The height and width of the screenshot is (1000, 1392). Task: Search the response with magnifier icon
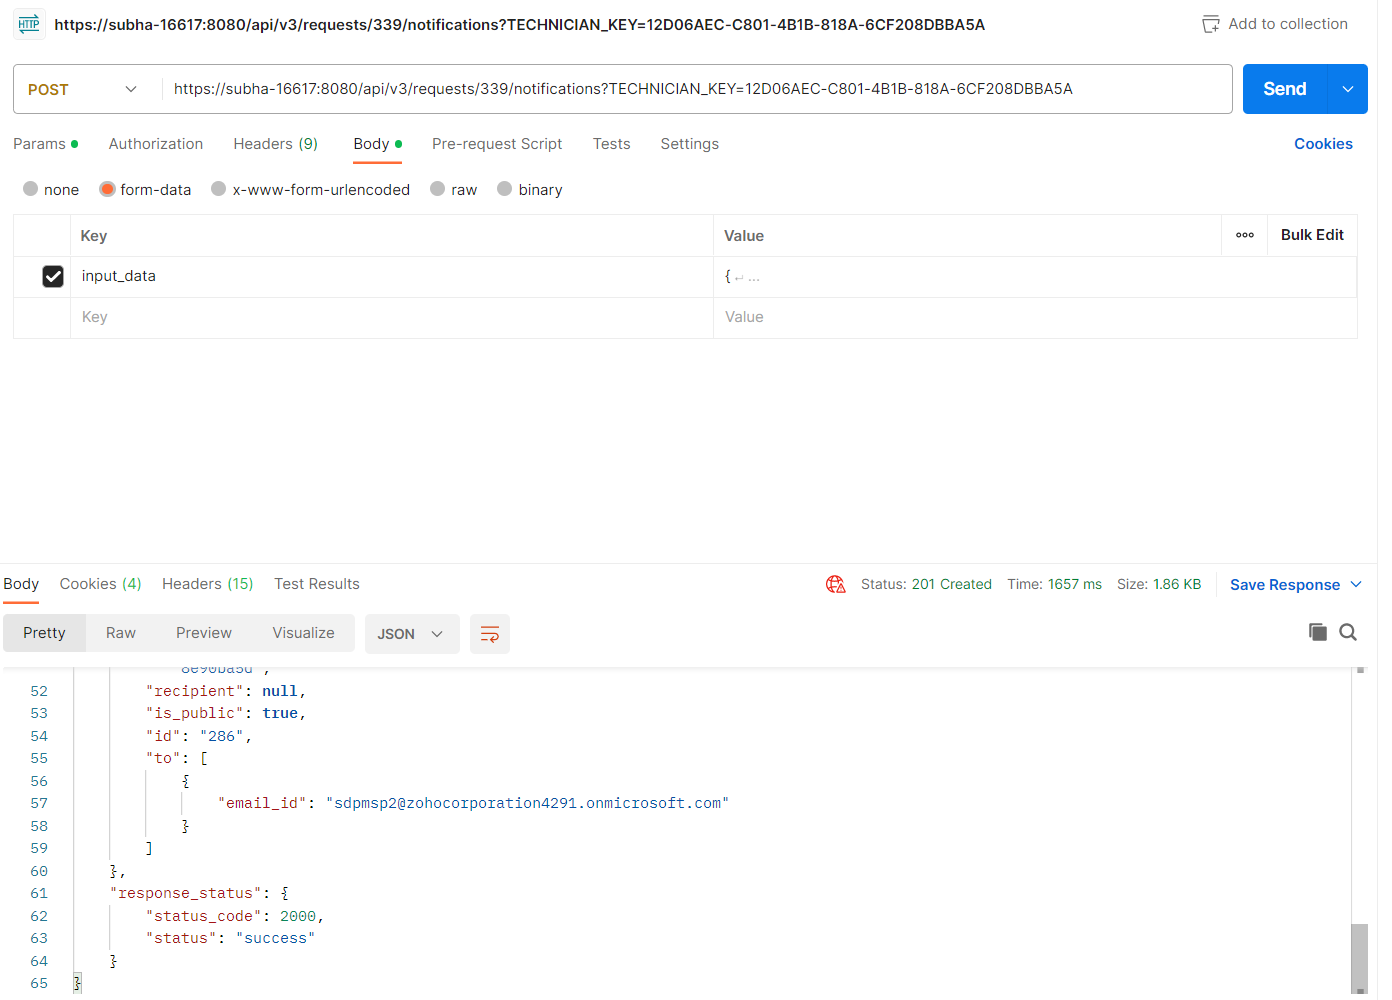coord(1348,632)
